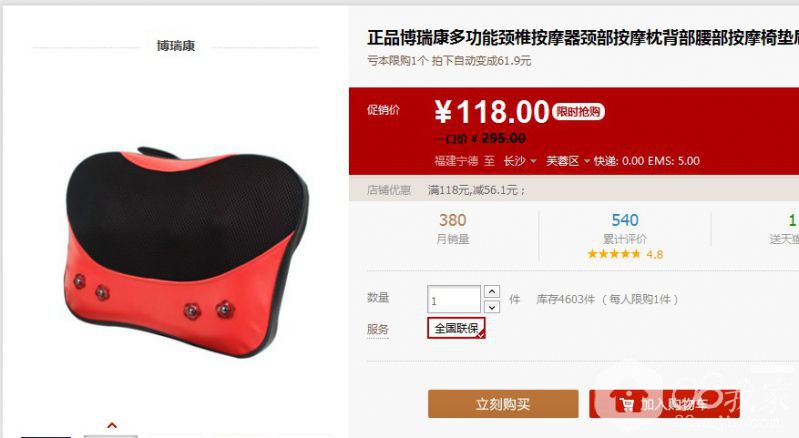The width and height of the screenshot is (799, 438).
Task: Click the 服务 service label
Action: pos(378,330)
